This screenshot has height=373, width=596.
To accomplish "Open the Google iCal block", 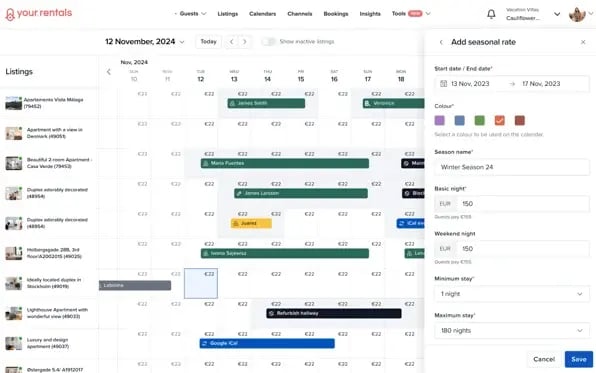I will tap(267, 344).
